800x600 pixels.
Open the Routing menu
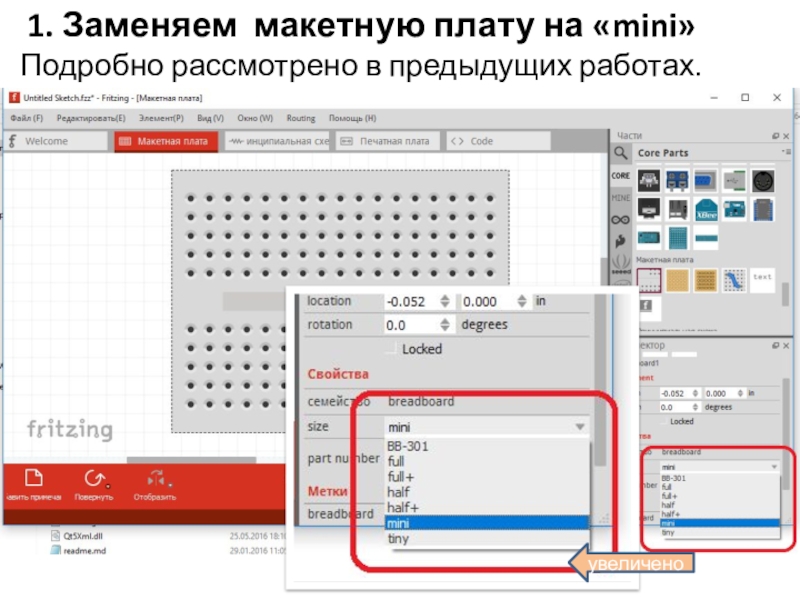301,118
